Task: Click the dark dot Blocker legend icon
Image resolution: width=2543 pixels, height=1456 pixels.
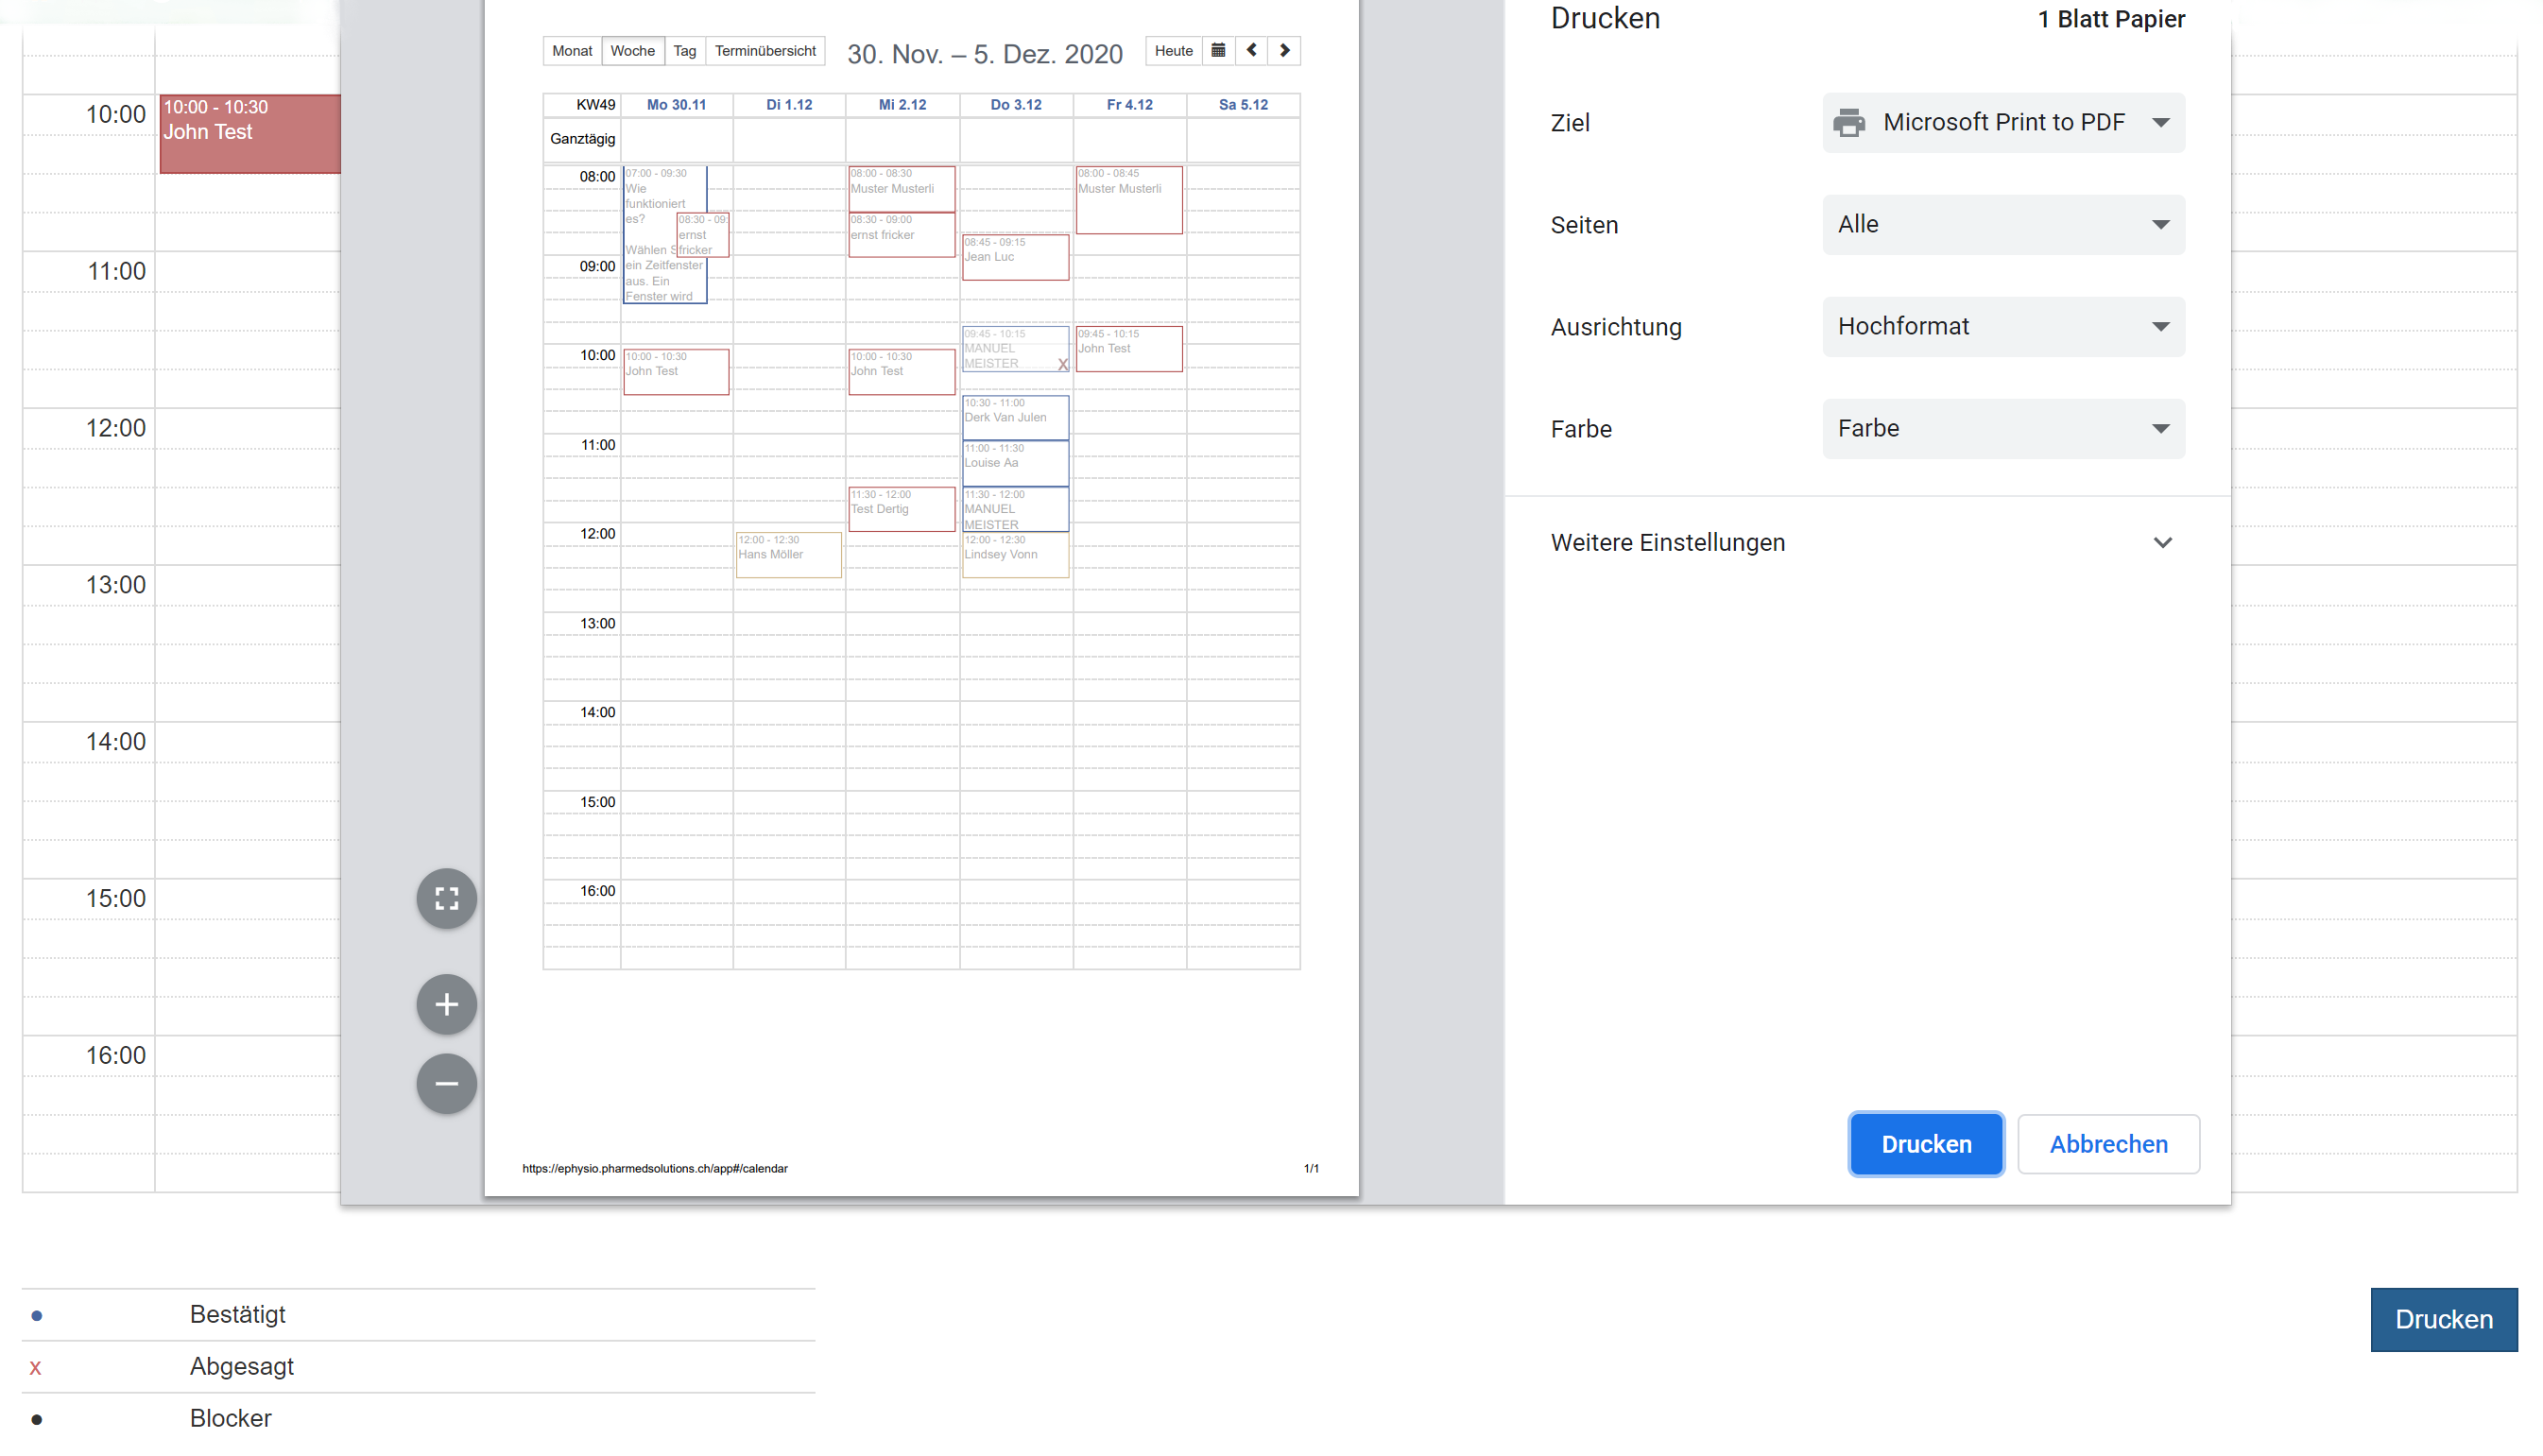Action: click(37, 1420)
